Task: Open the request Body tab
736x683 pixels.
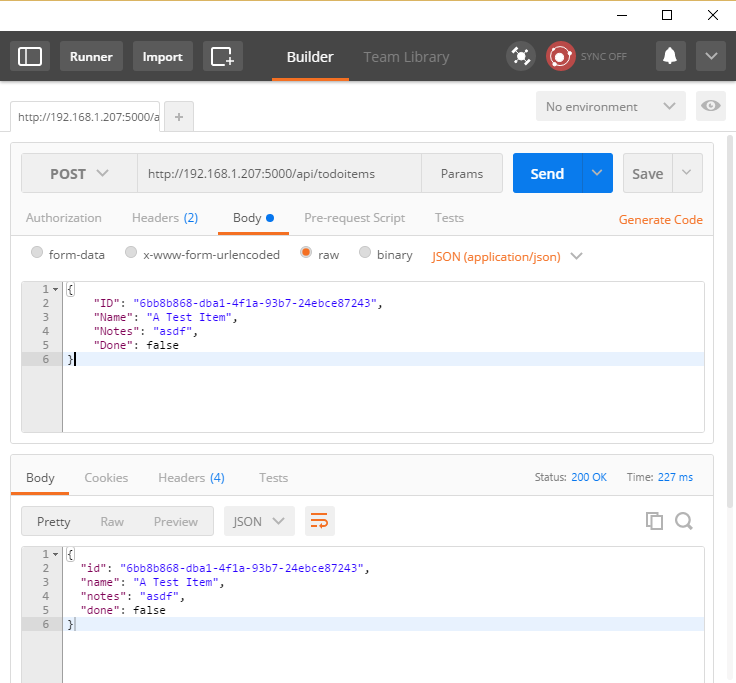Action: click(x=253, y=218)
